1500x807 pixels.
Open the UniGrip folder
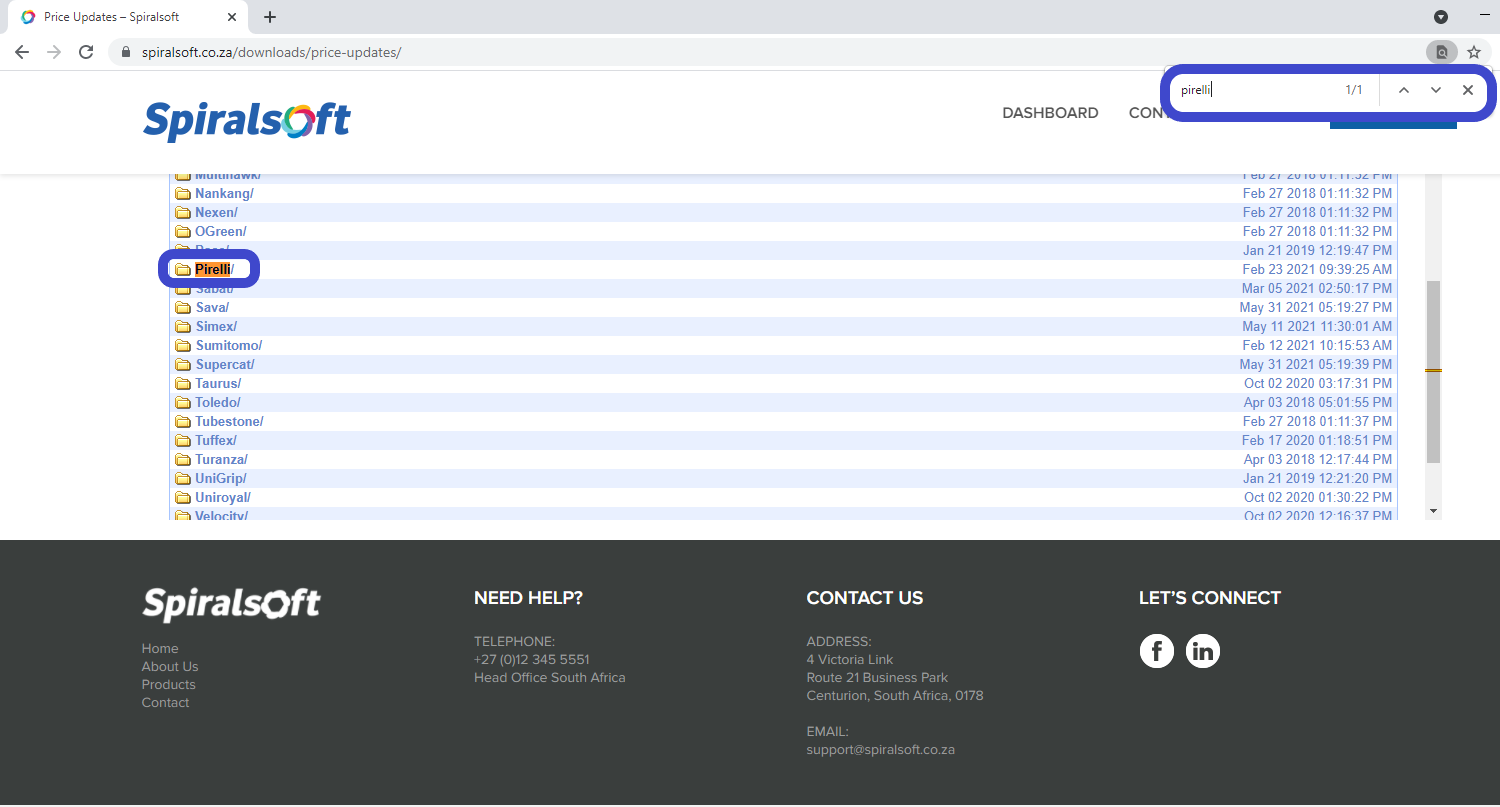click(x=221, y=478)
